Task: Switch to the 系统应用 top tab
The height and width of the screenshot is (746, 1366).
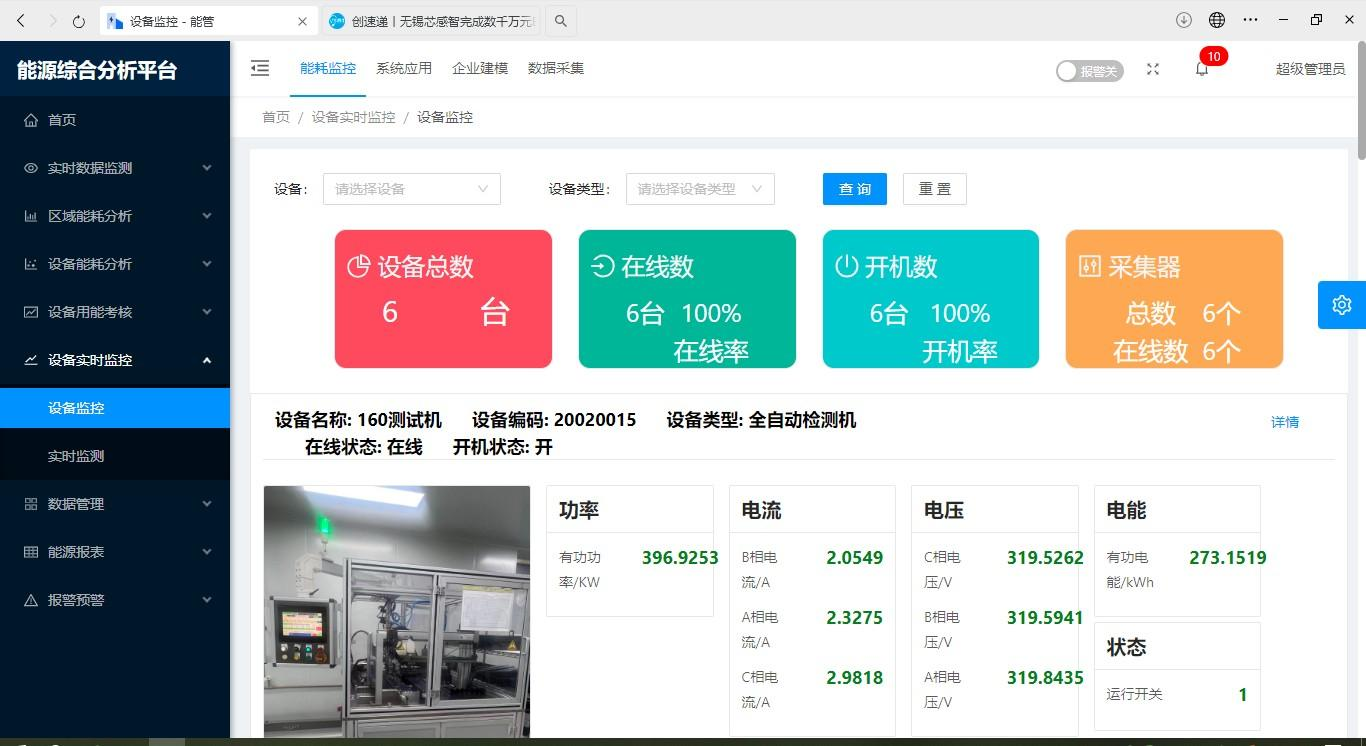Action: pos(404,68)
